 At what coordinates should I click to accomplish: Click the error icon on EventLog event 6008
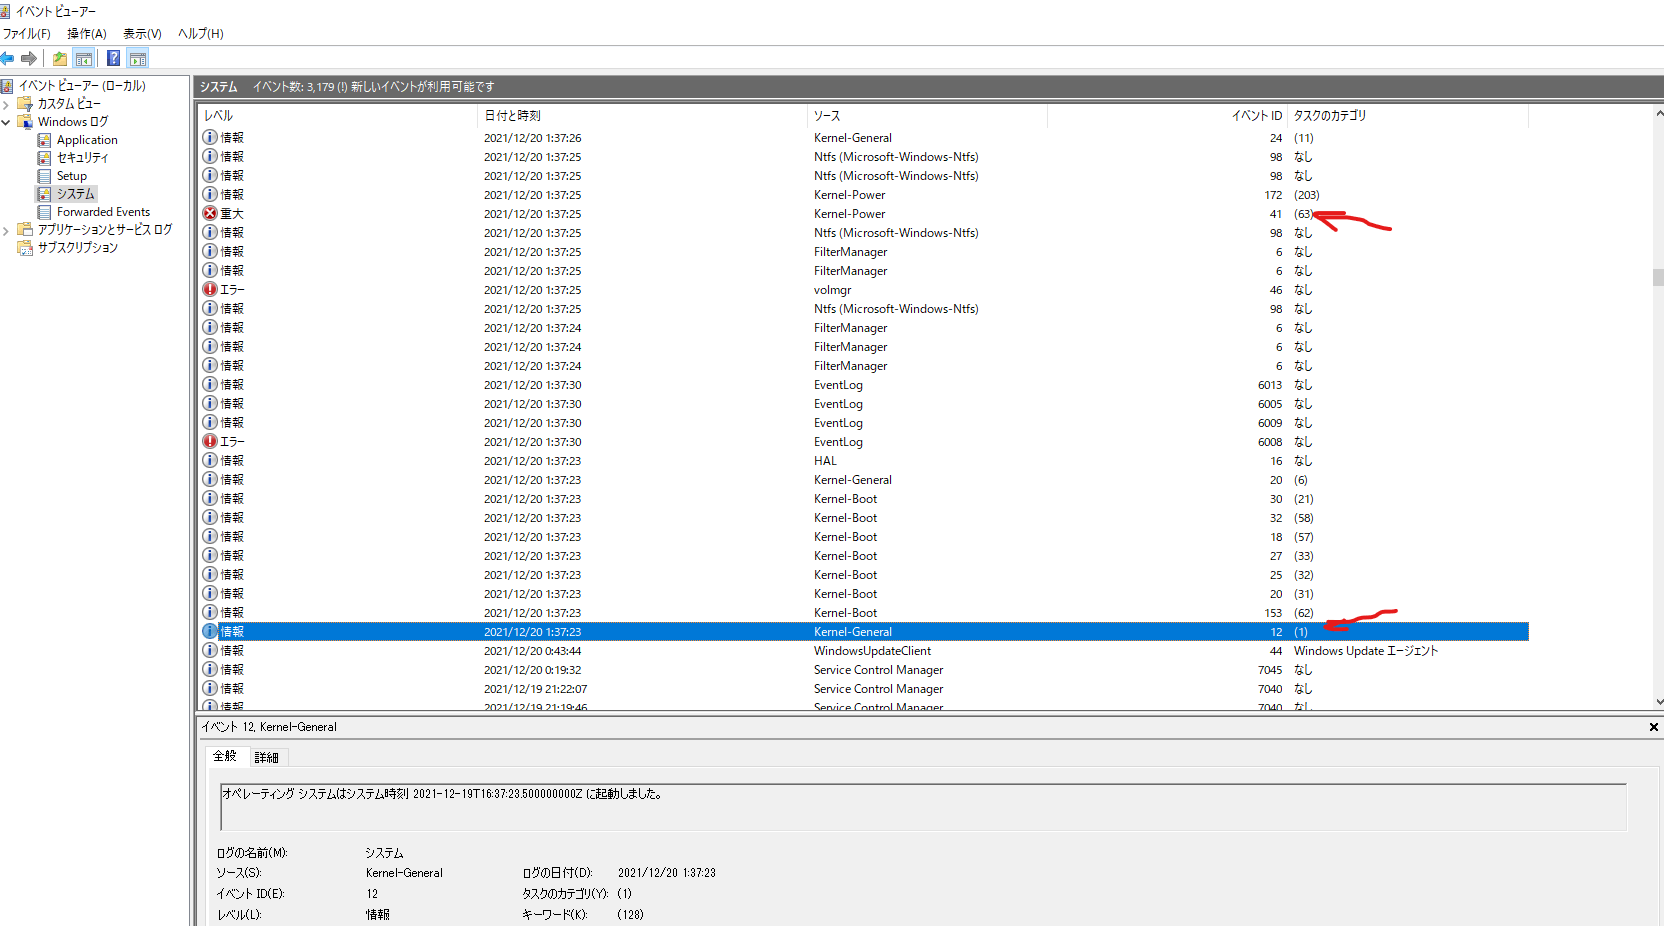210,441
